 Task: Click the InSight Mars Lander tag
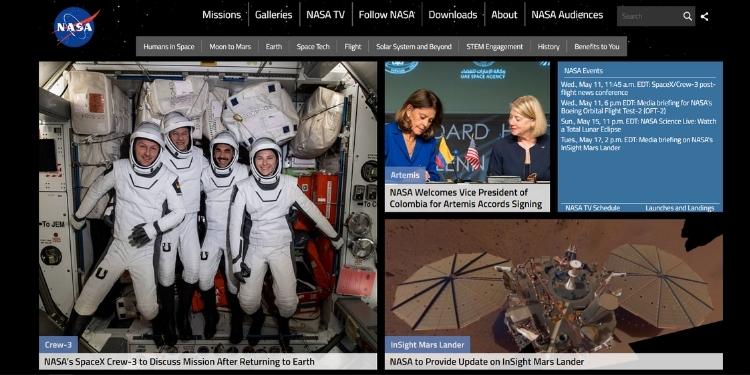428,344
